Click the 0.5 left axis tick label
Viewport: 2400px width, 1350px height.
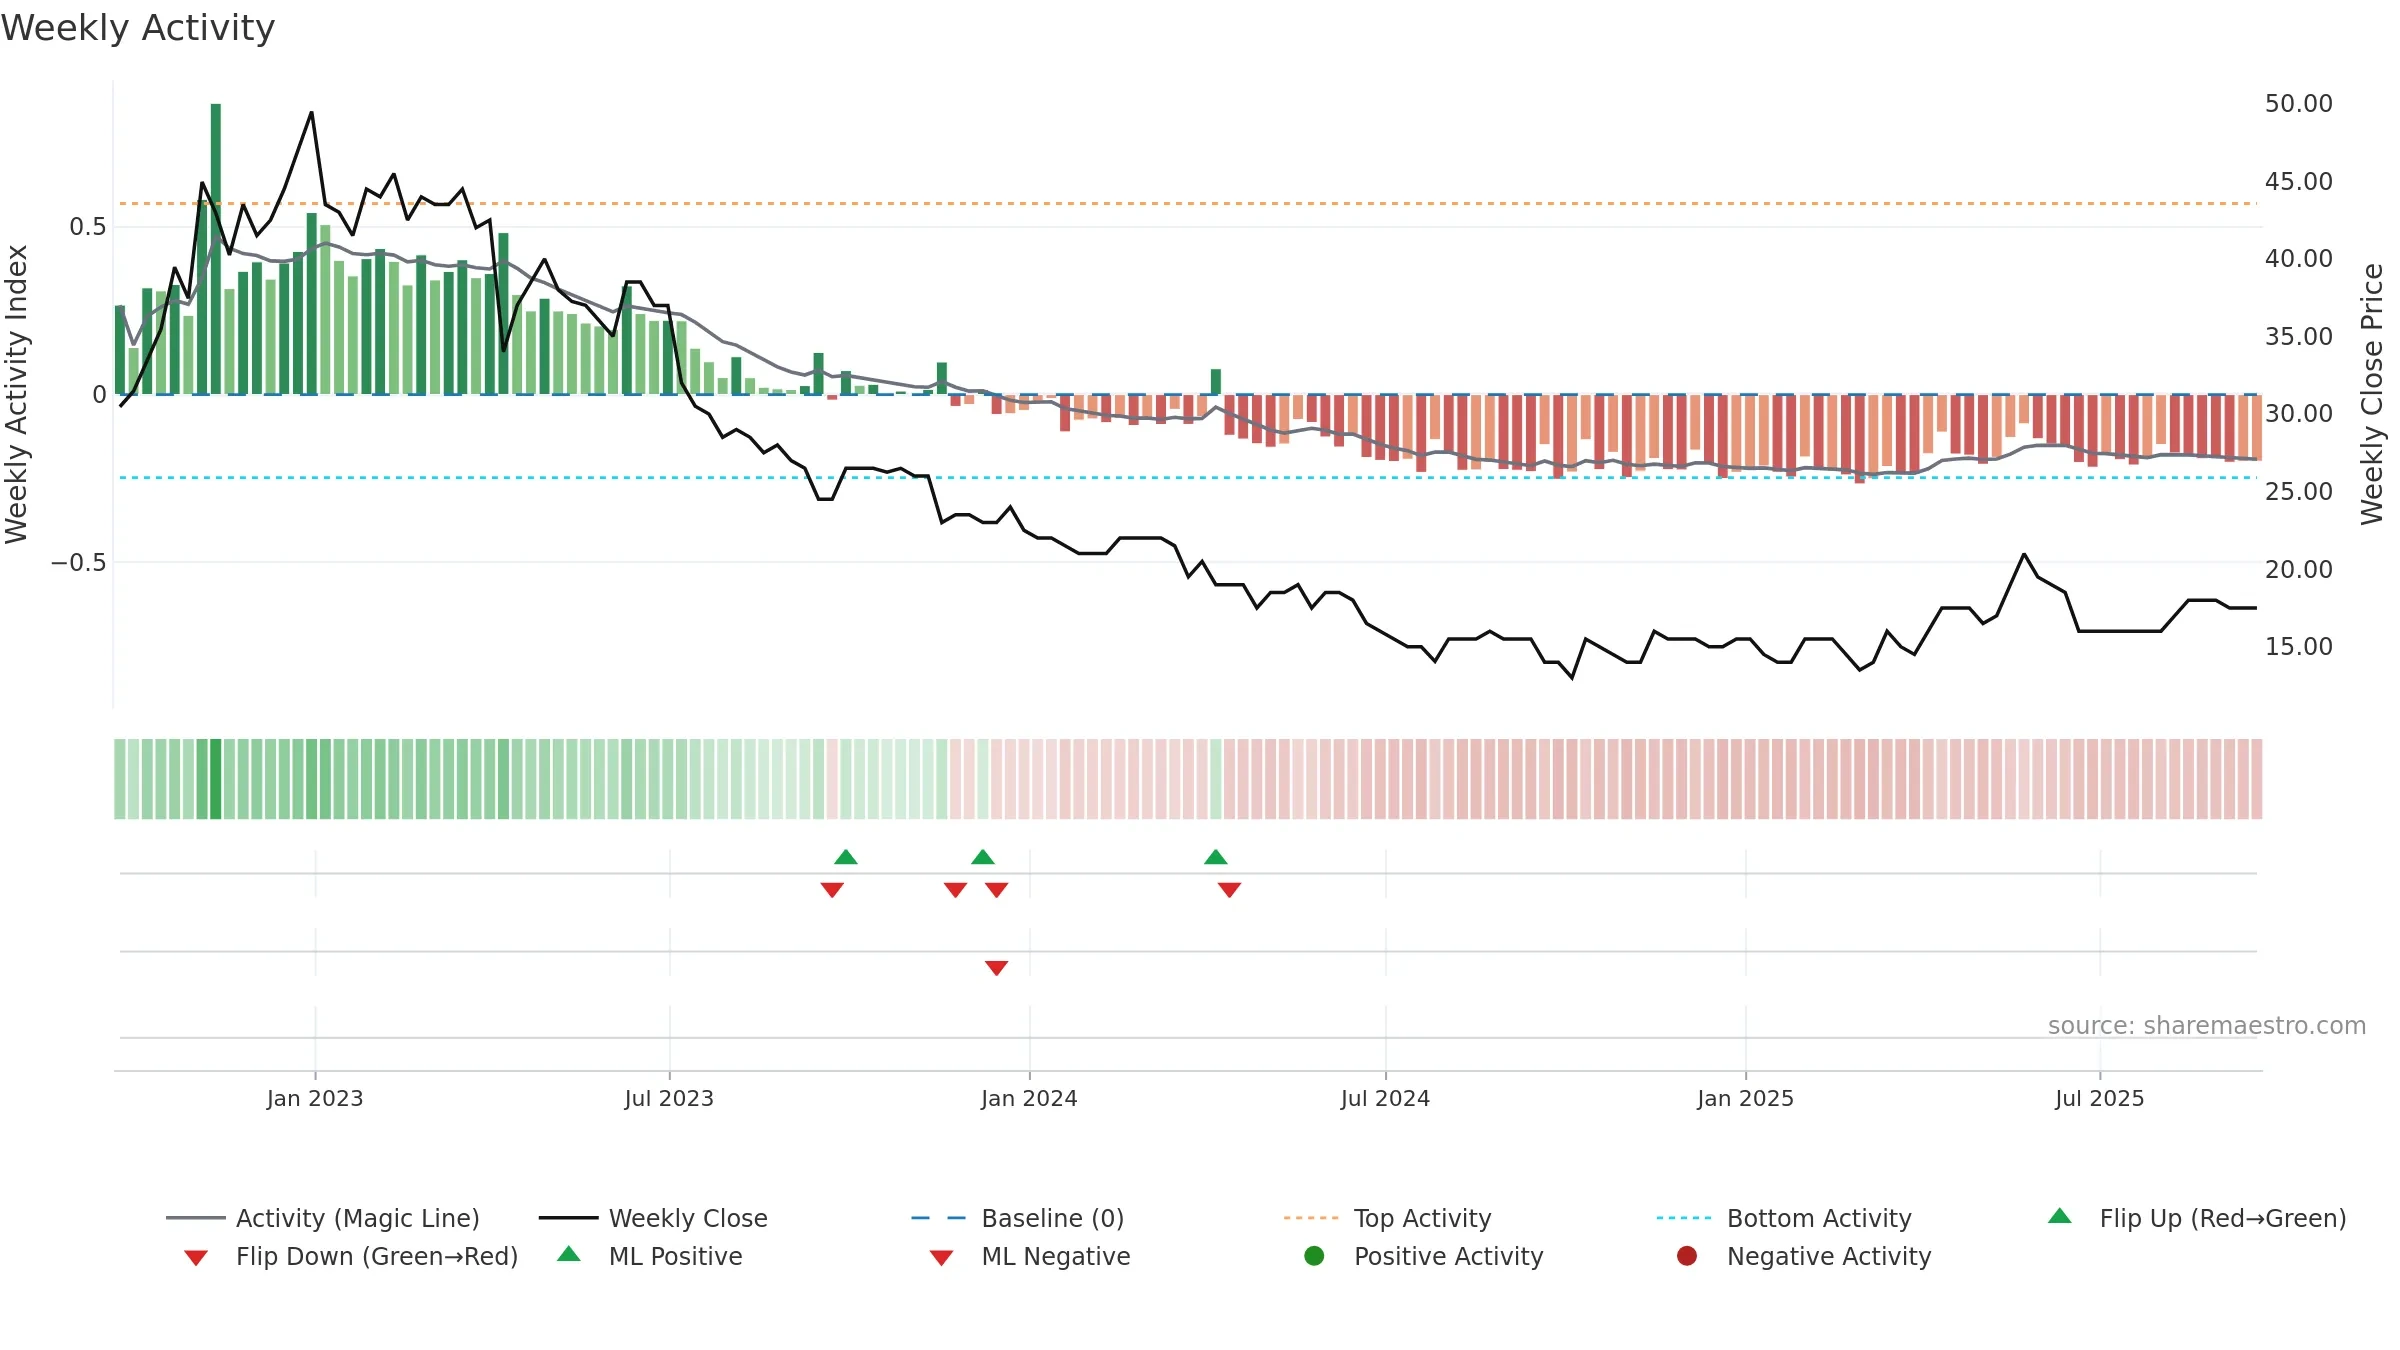tap(87, 227)
